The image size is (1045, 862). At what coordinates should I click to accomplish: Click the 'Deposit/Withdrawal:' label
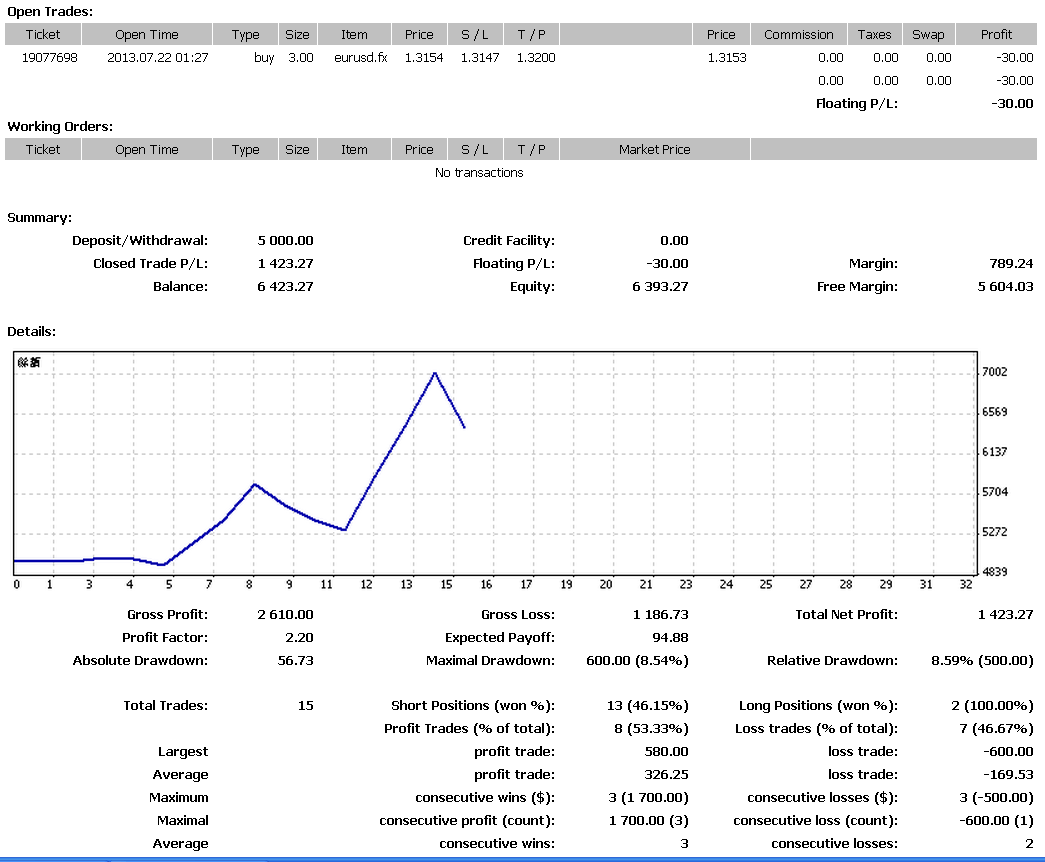tap(140, 241)
